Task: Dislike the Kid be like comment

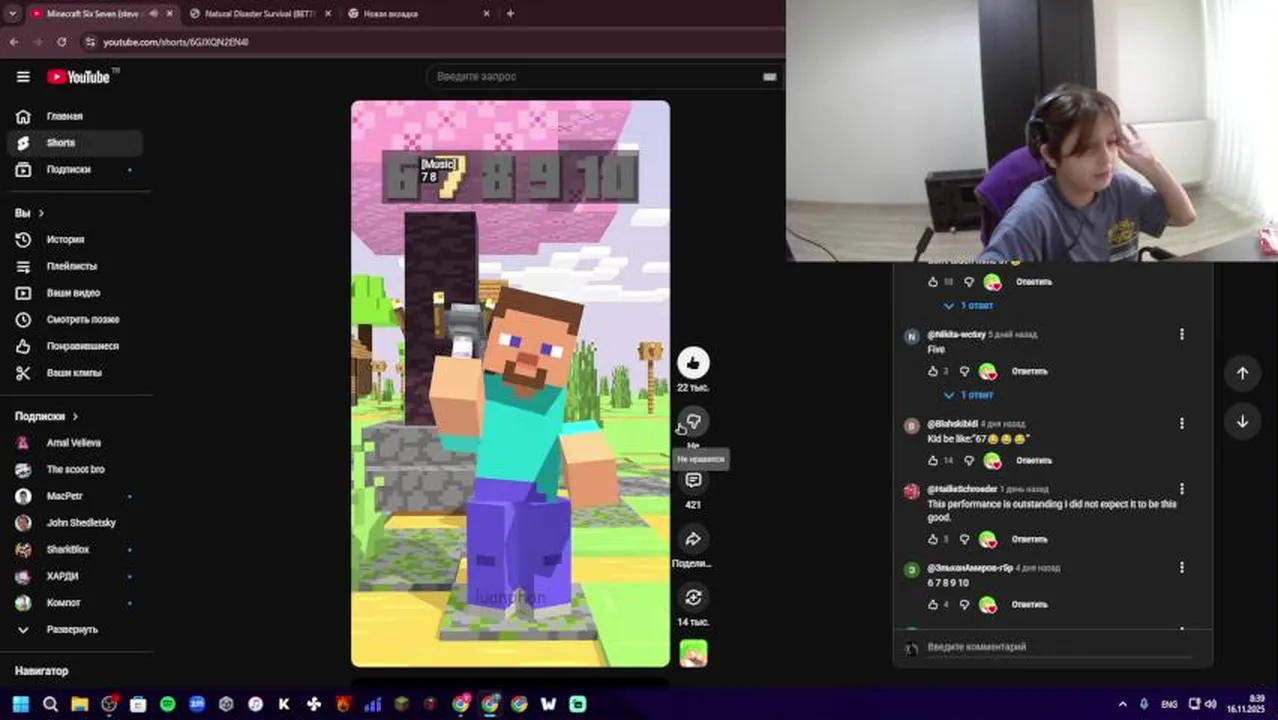Action: tap(968, 460)
